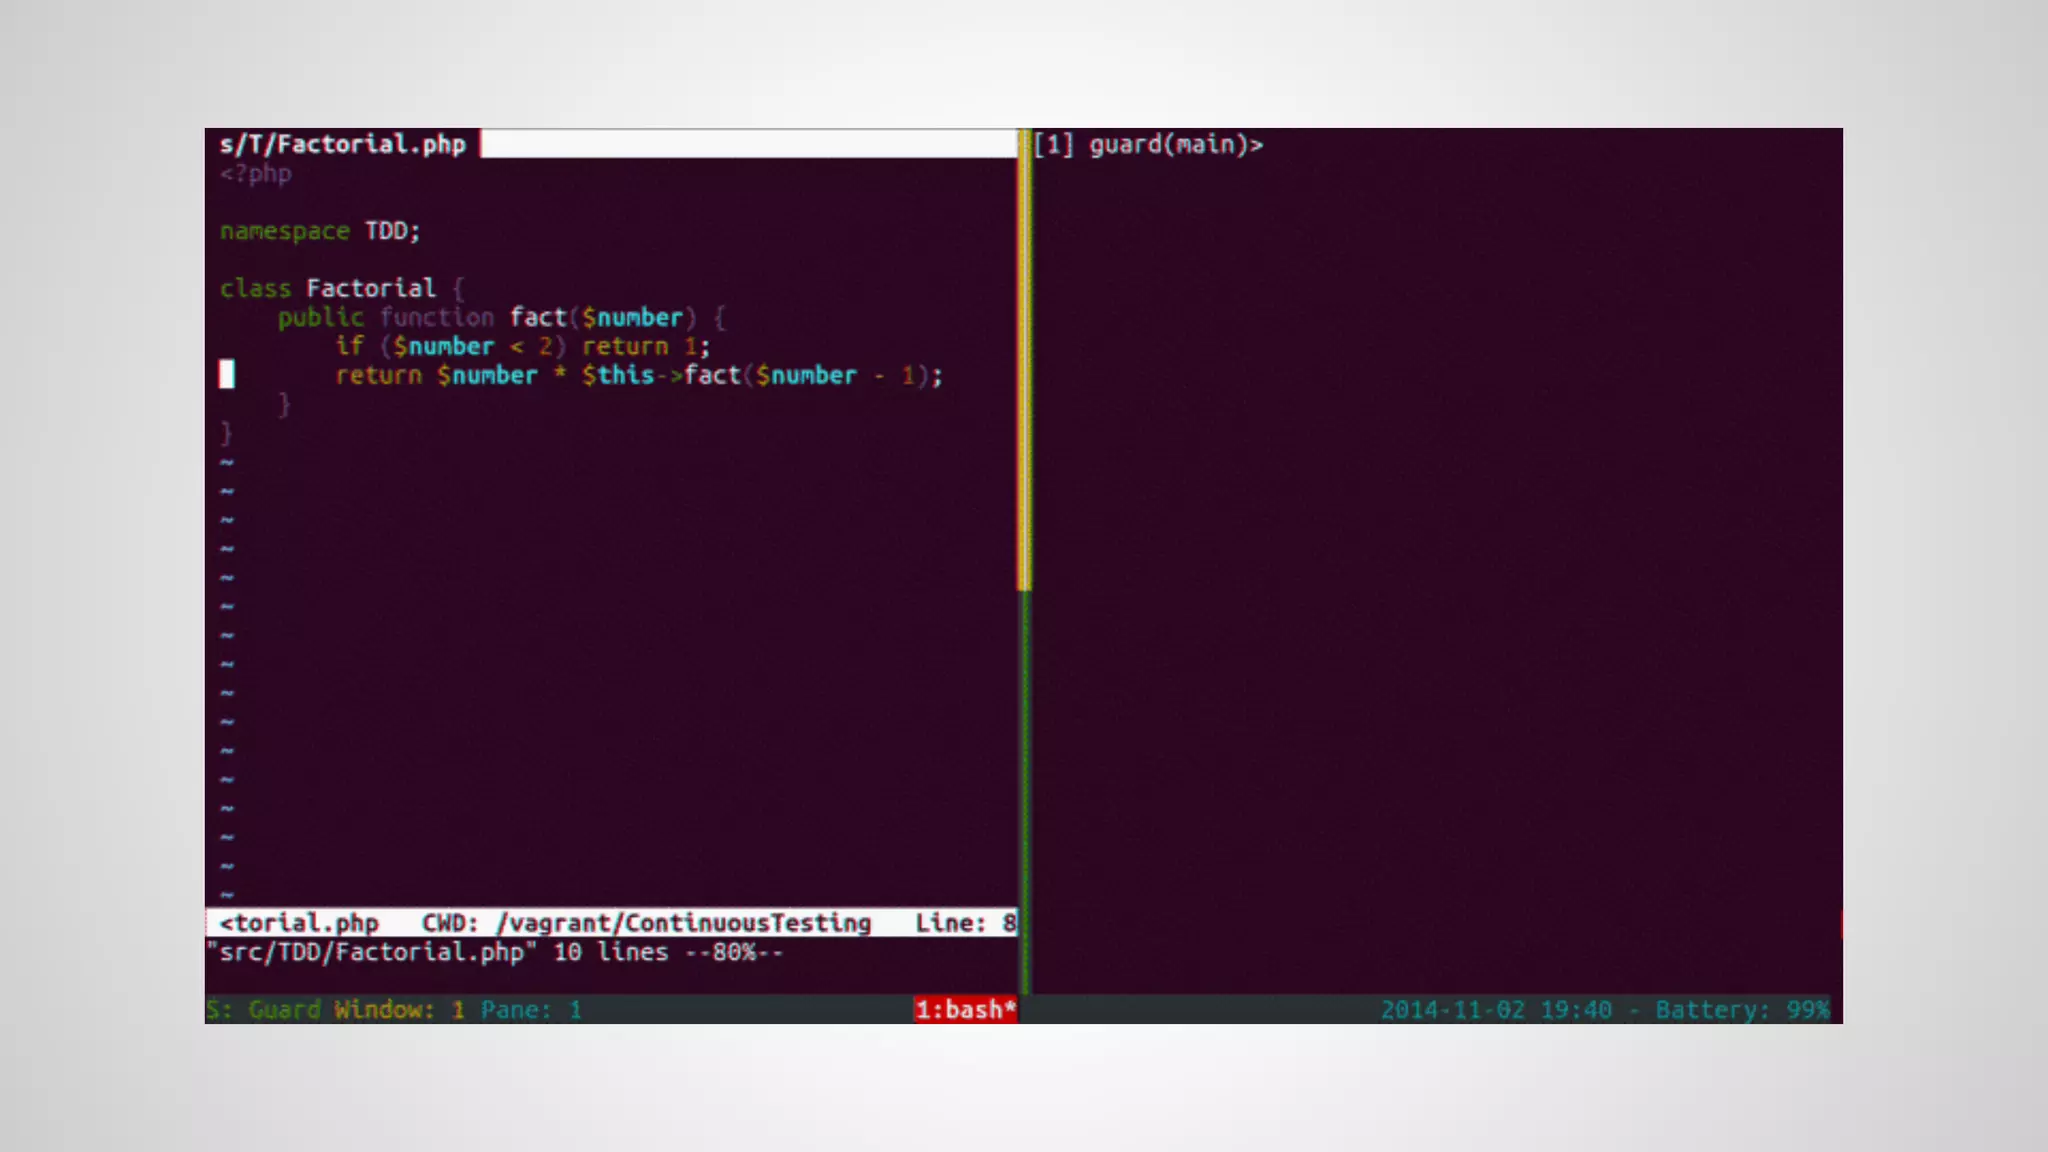Click the CWD path in vim statusline
The width and height of the screenshot is (2048, 1152).
(684, 923)
